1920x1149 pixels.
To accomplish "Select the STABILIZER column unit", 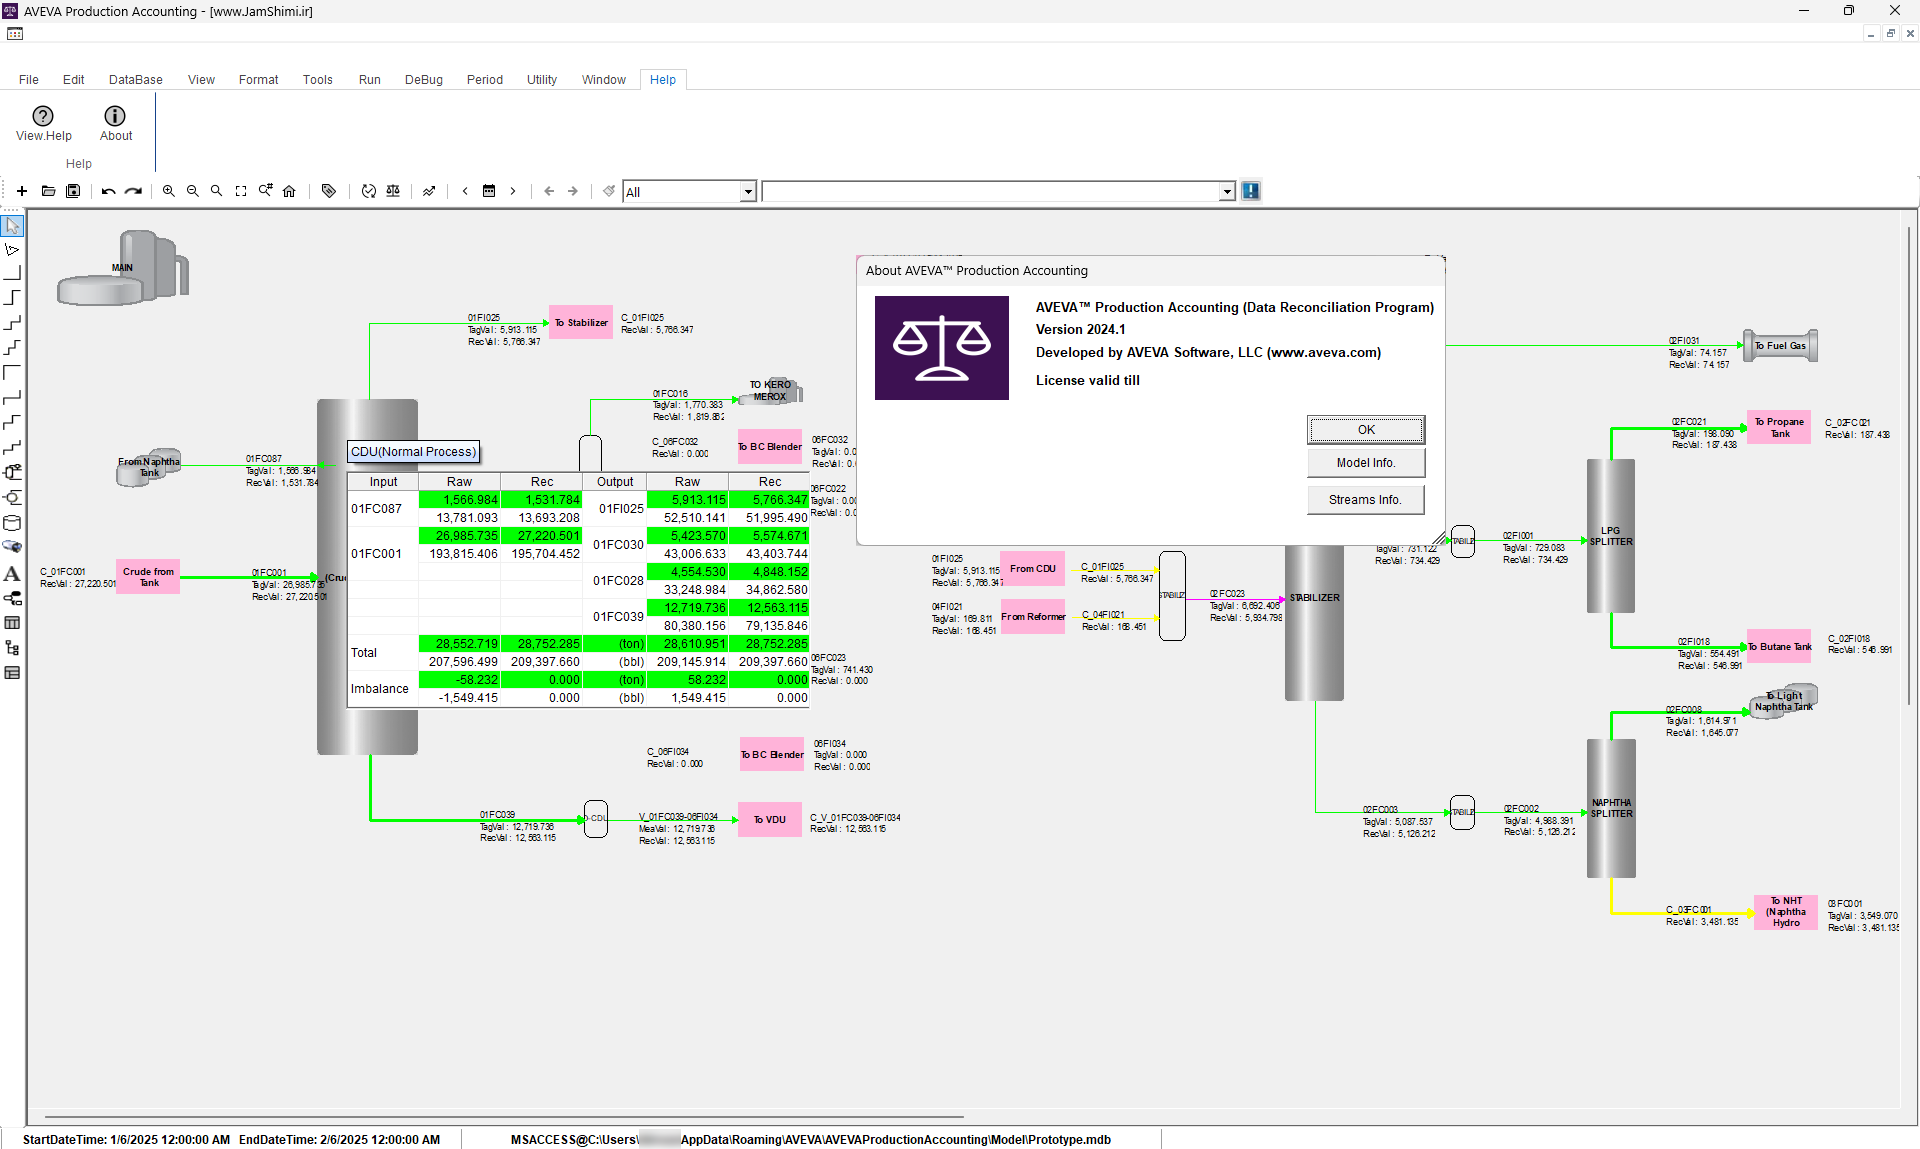I will (1314, 622).
